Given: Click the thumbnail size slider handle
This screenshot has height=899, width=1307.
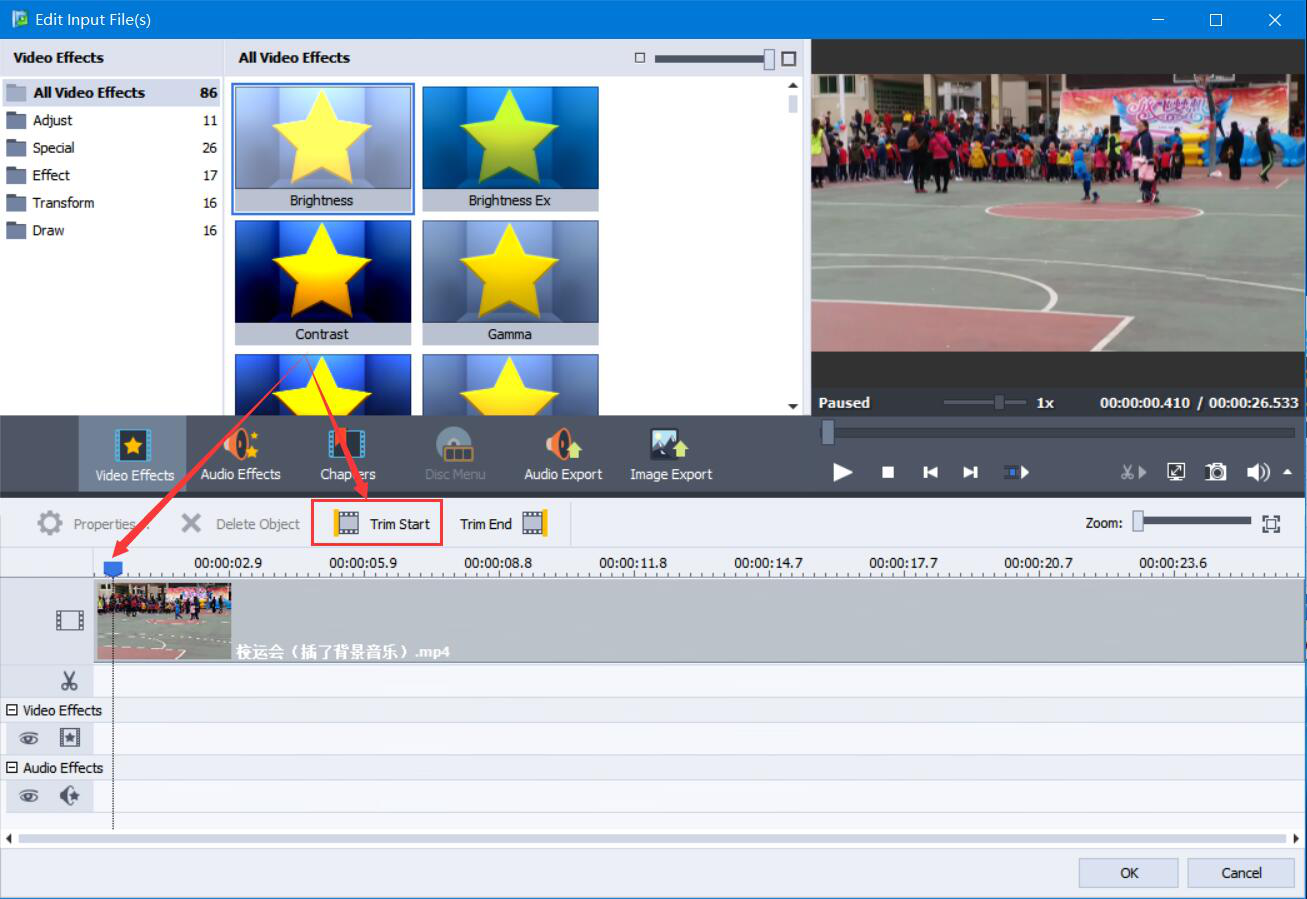Looking at the screenshot, I should [769, 59].
